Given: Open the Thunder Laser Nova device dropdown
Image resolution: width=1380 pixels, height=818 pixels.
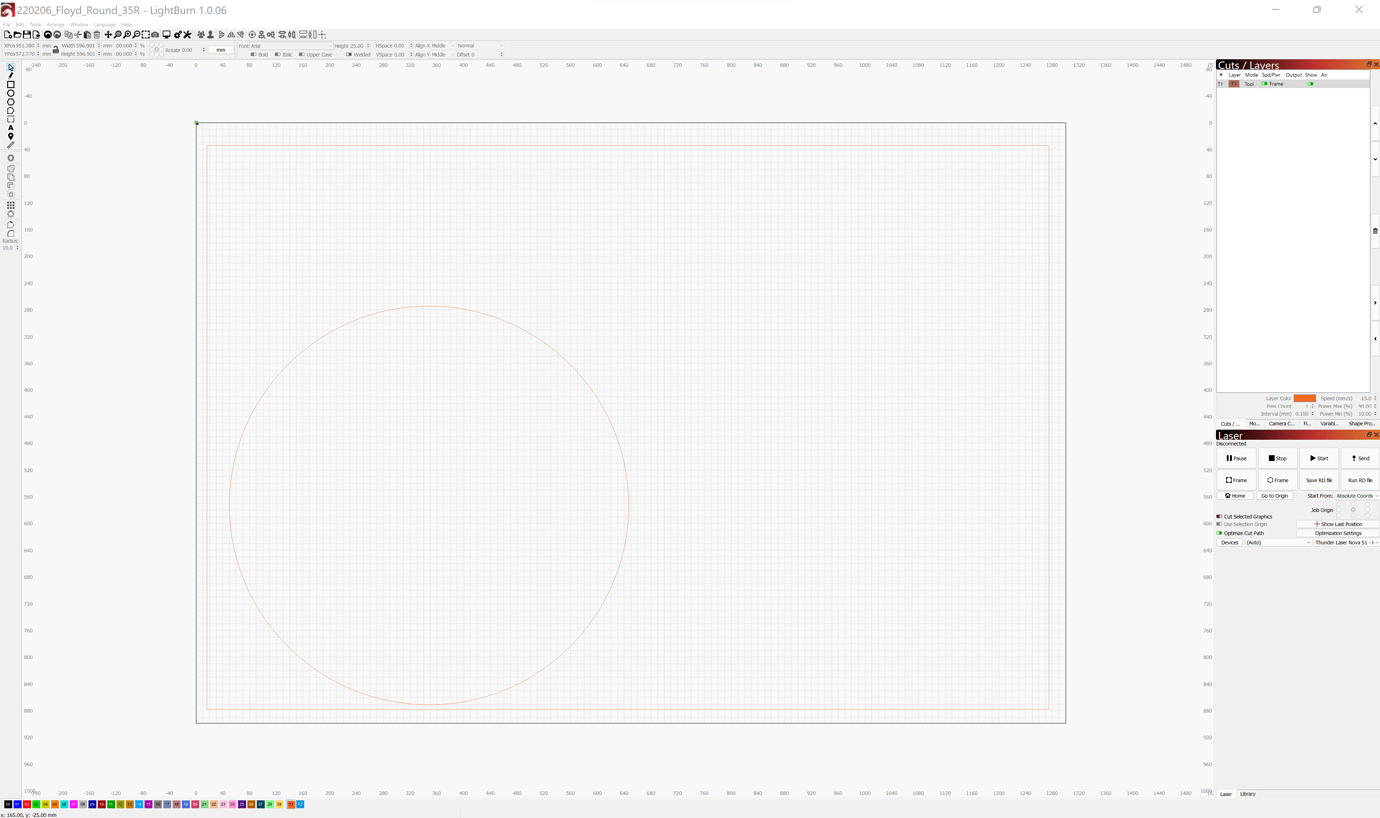Looking at the screenshot, I should pyautogui.click(x=1346, y=543).
